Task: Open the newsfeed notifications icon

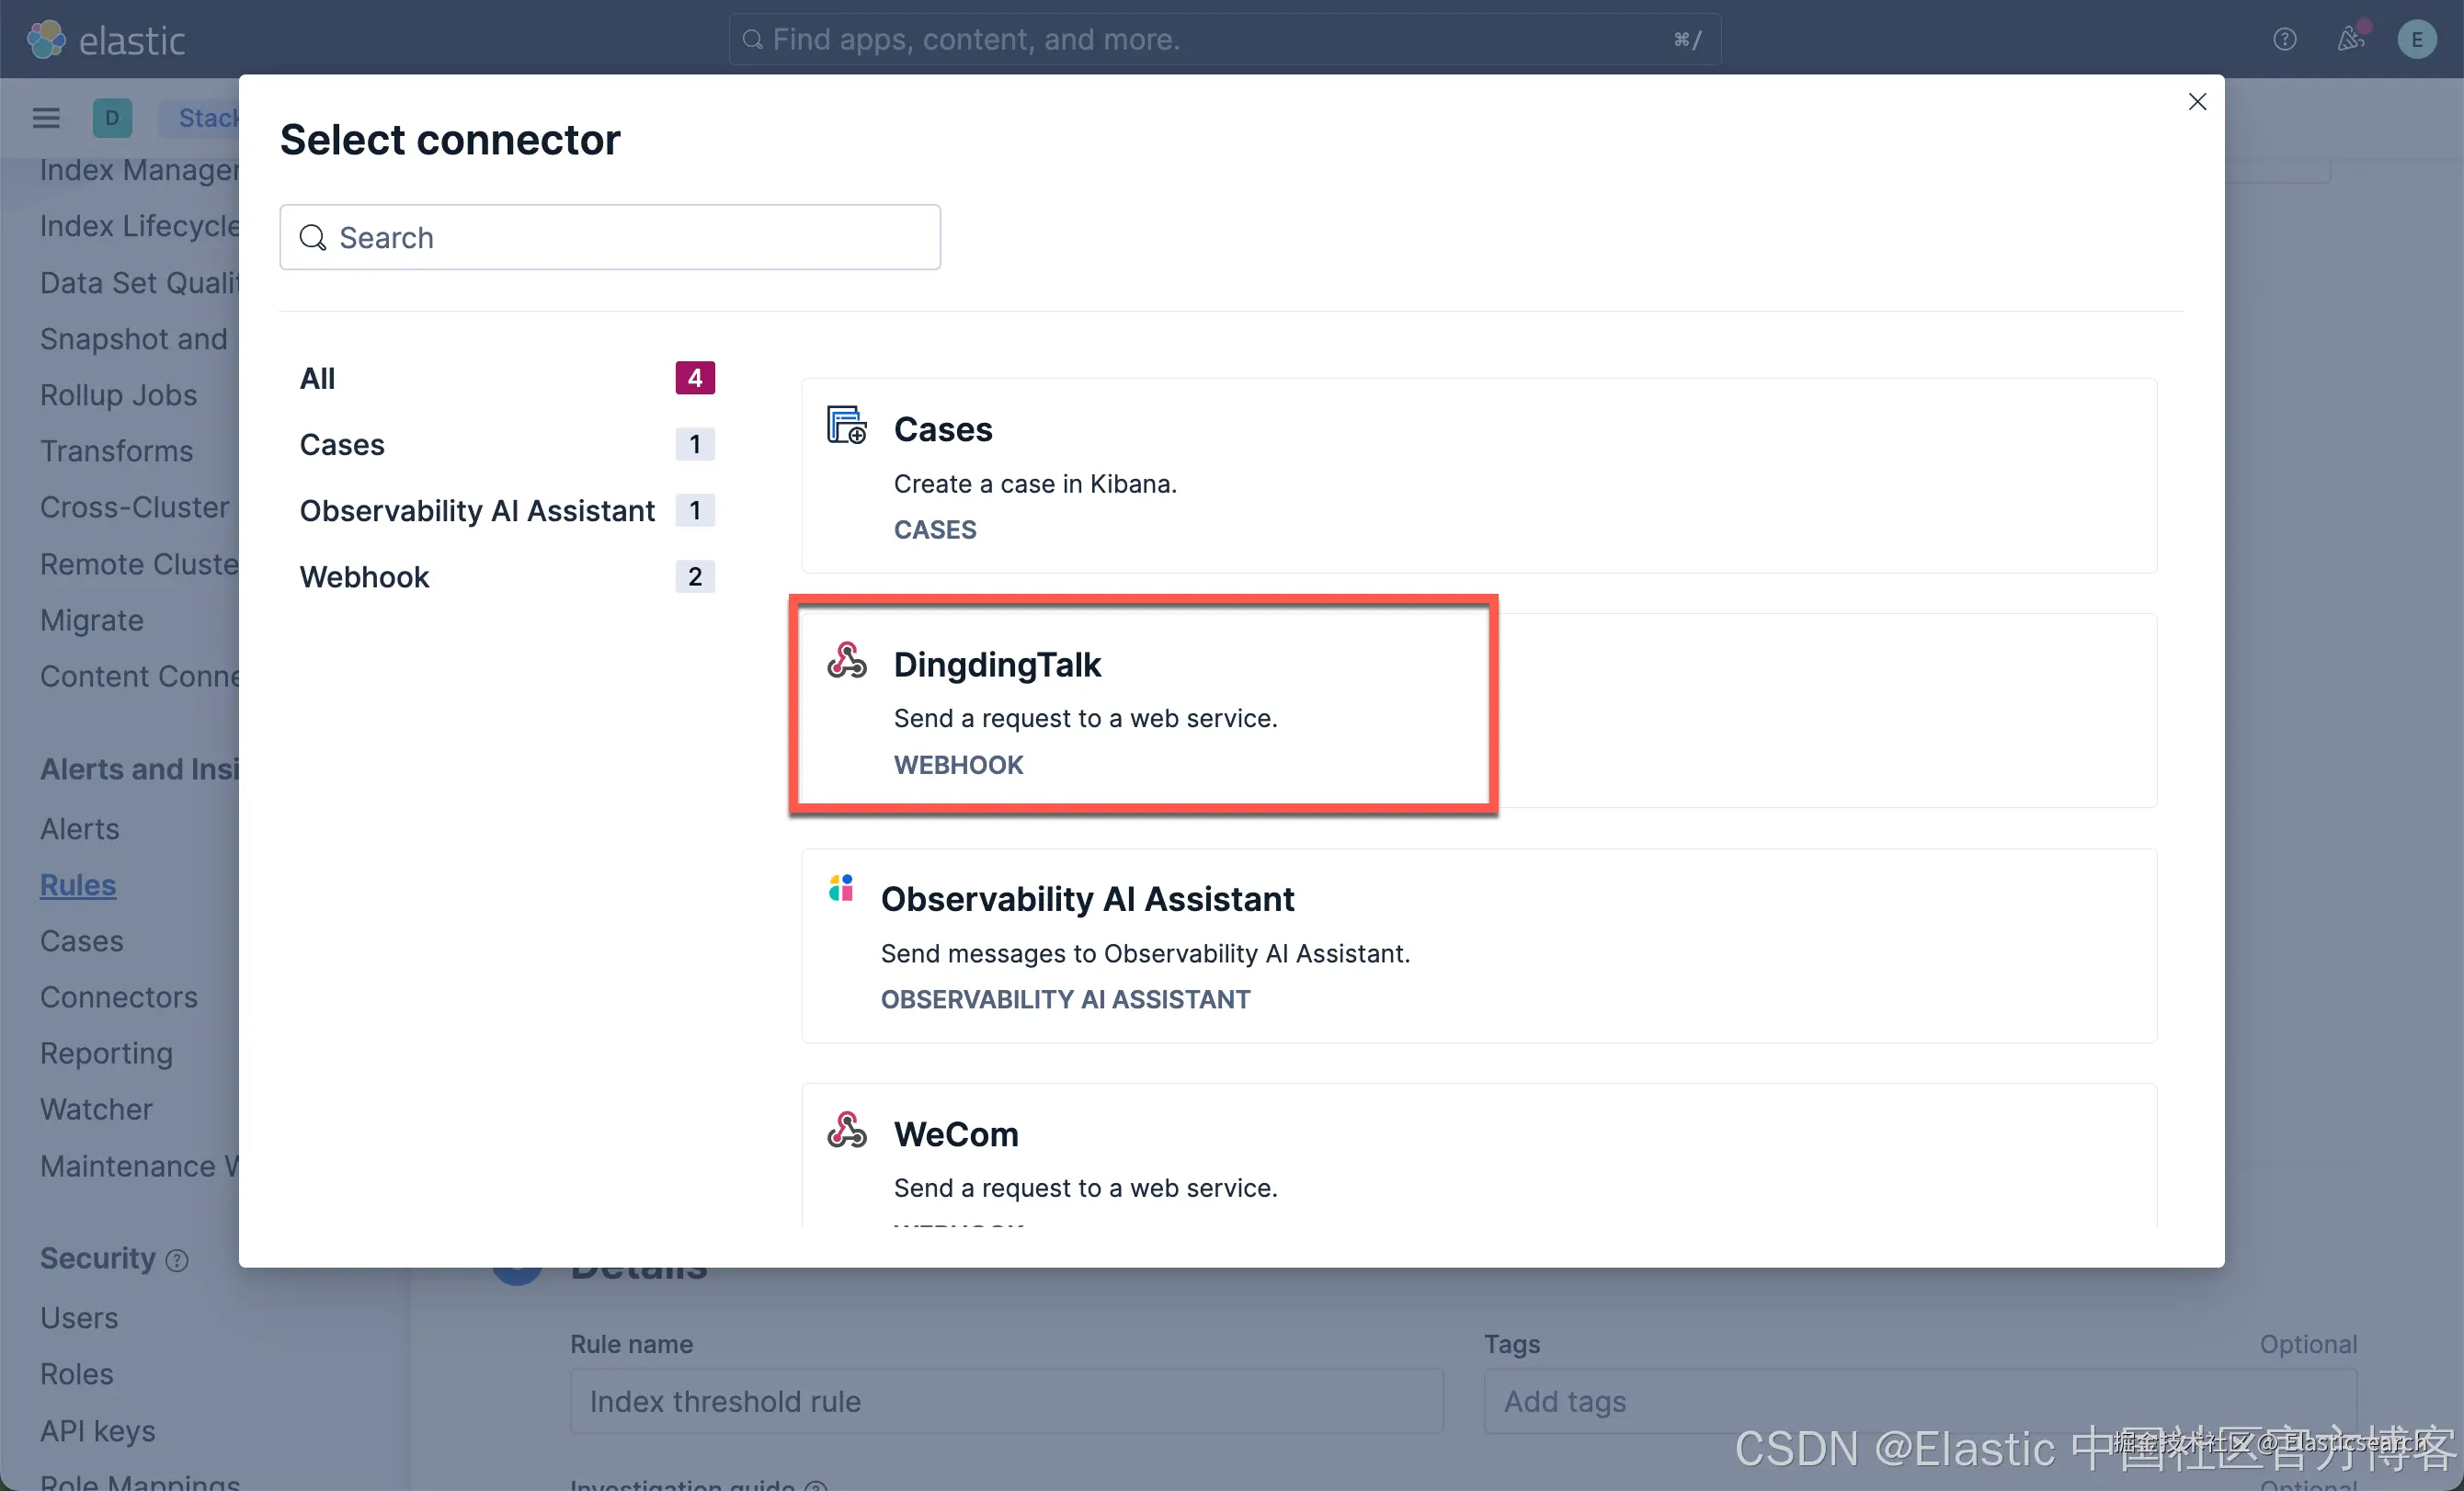Action: tap(2350, 40)
